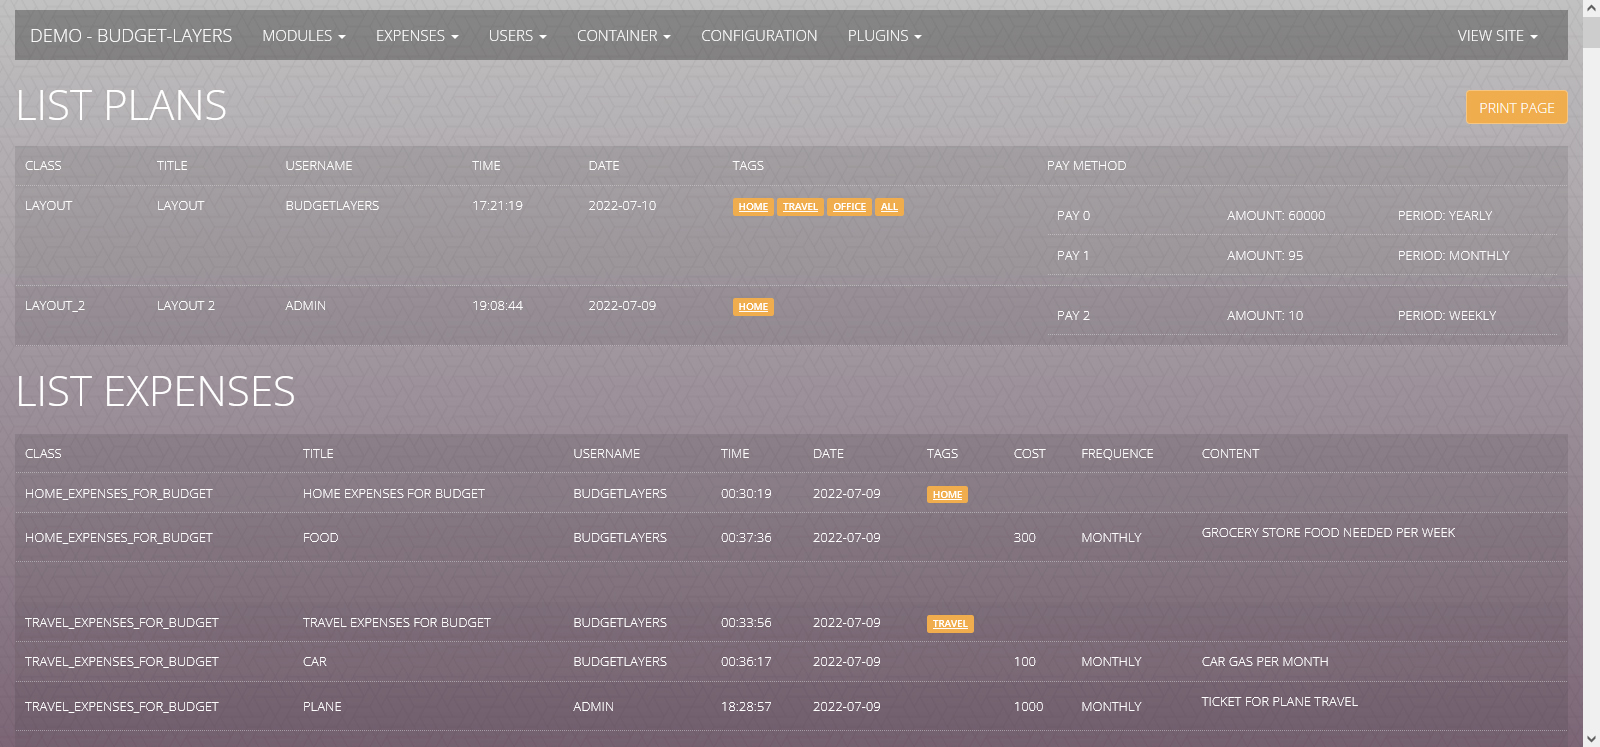Click the View Site dropdown
This screenshot has width=1600, height=747.
[1496, 36]
